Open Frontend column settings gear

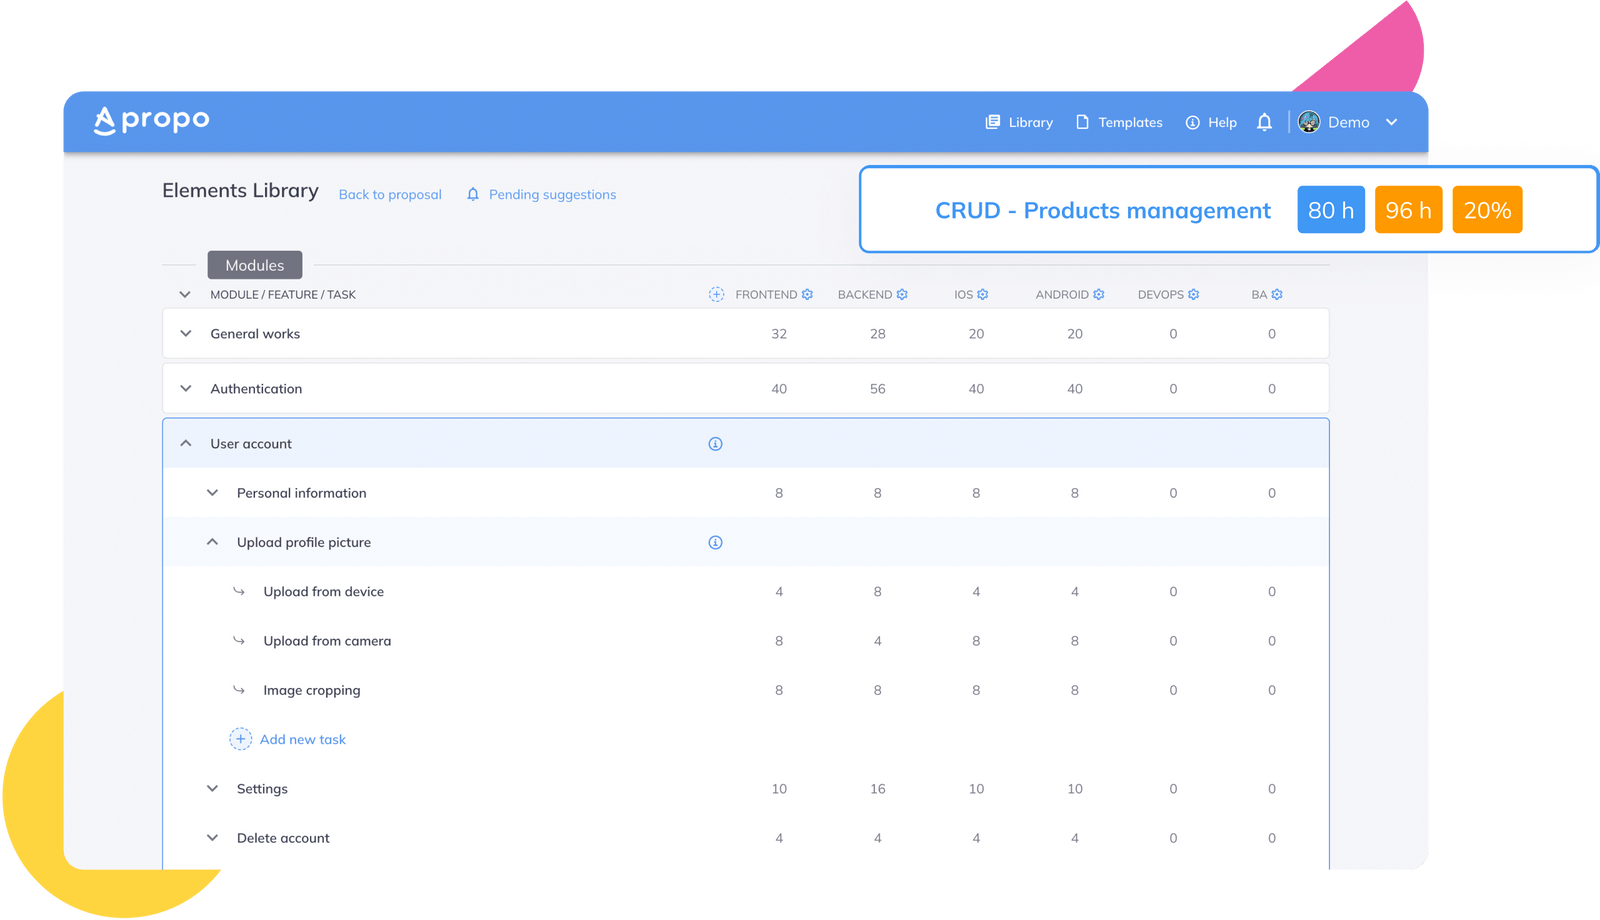point(807,294)
